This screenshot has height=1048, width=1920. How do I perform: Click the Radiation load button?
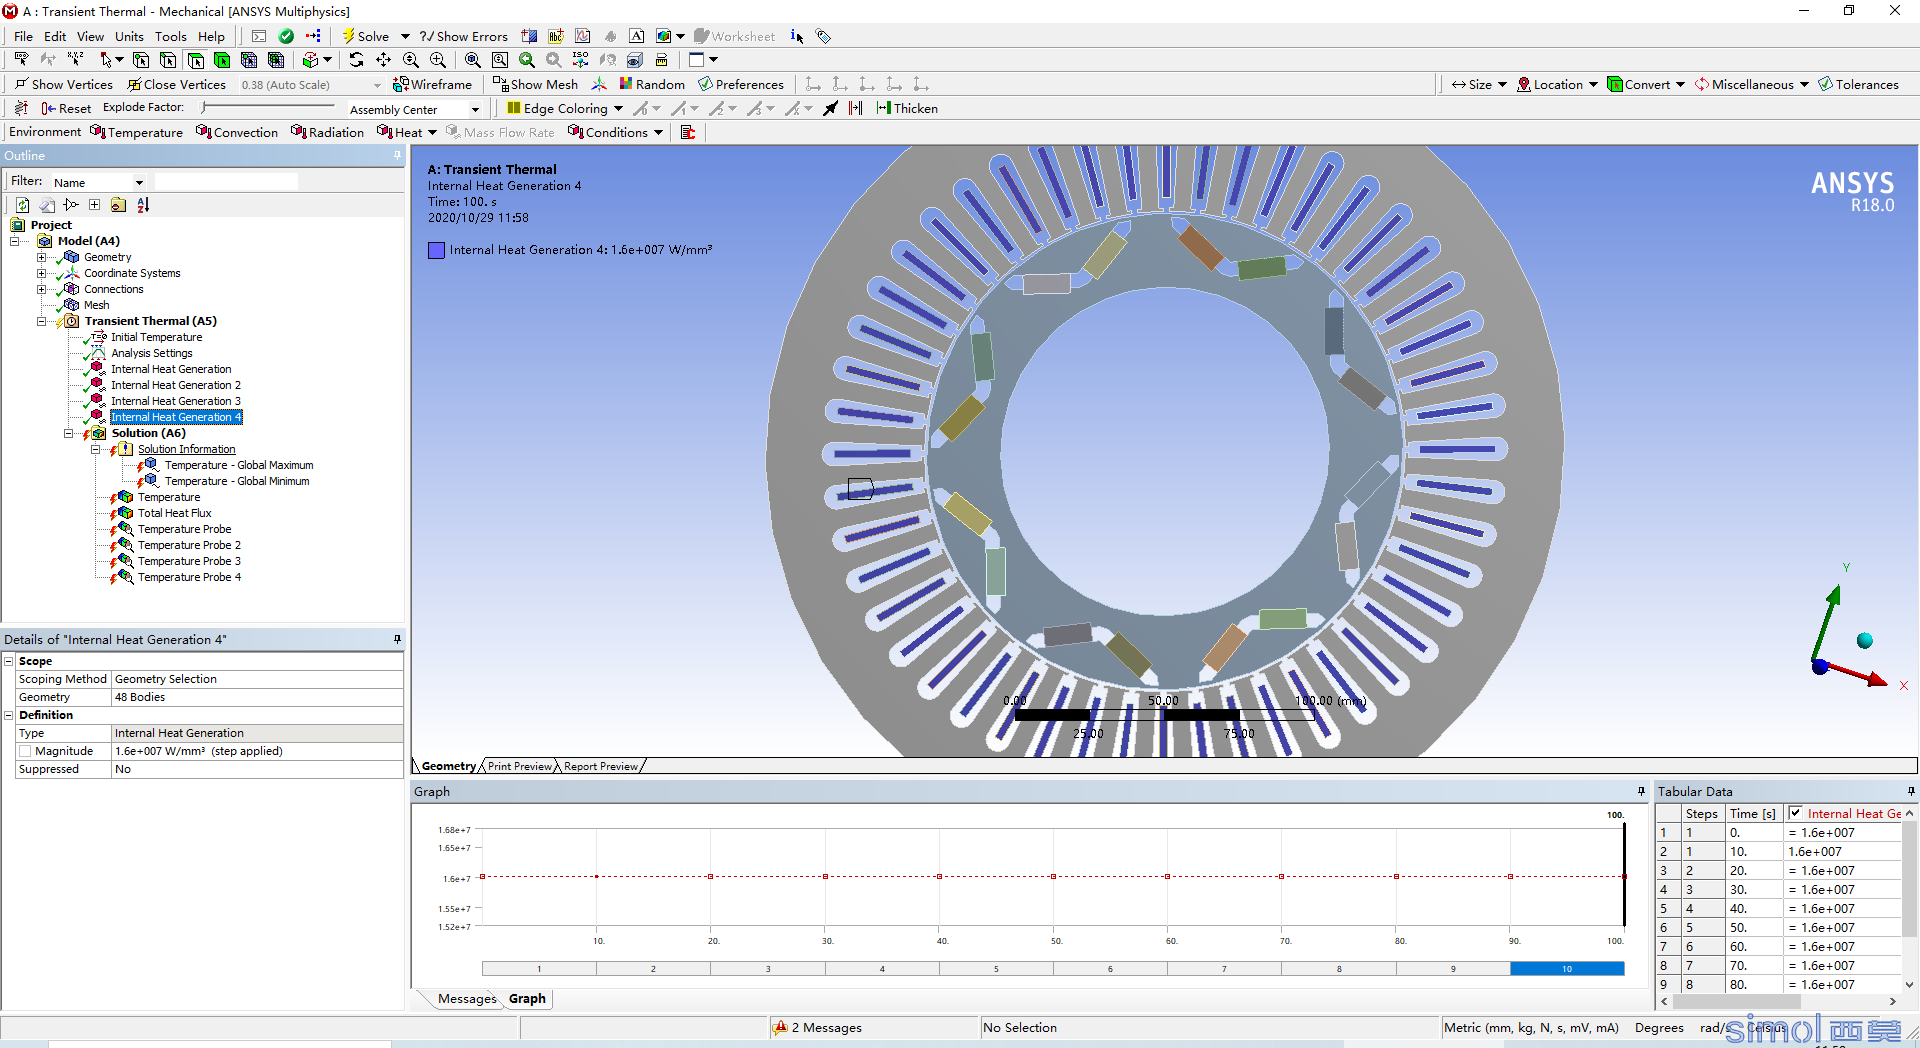327,132
